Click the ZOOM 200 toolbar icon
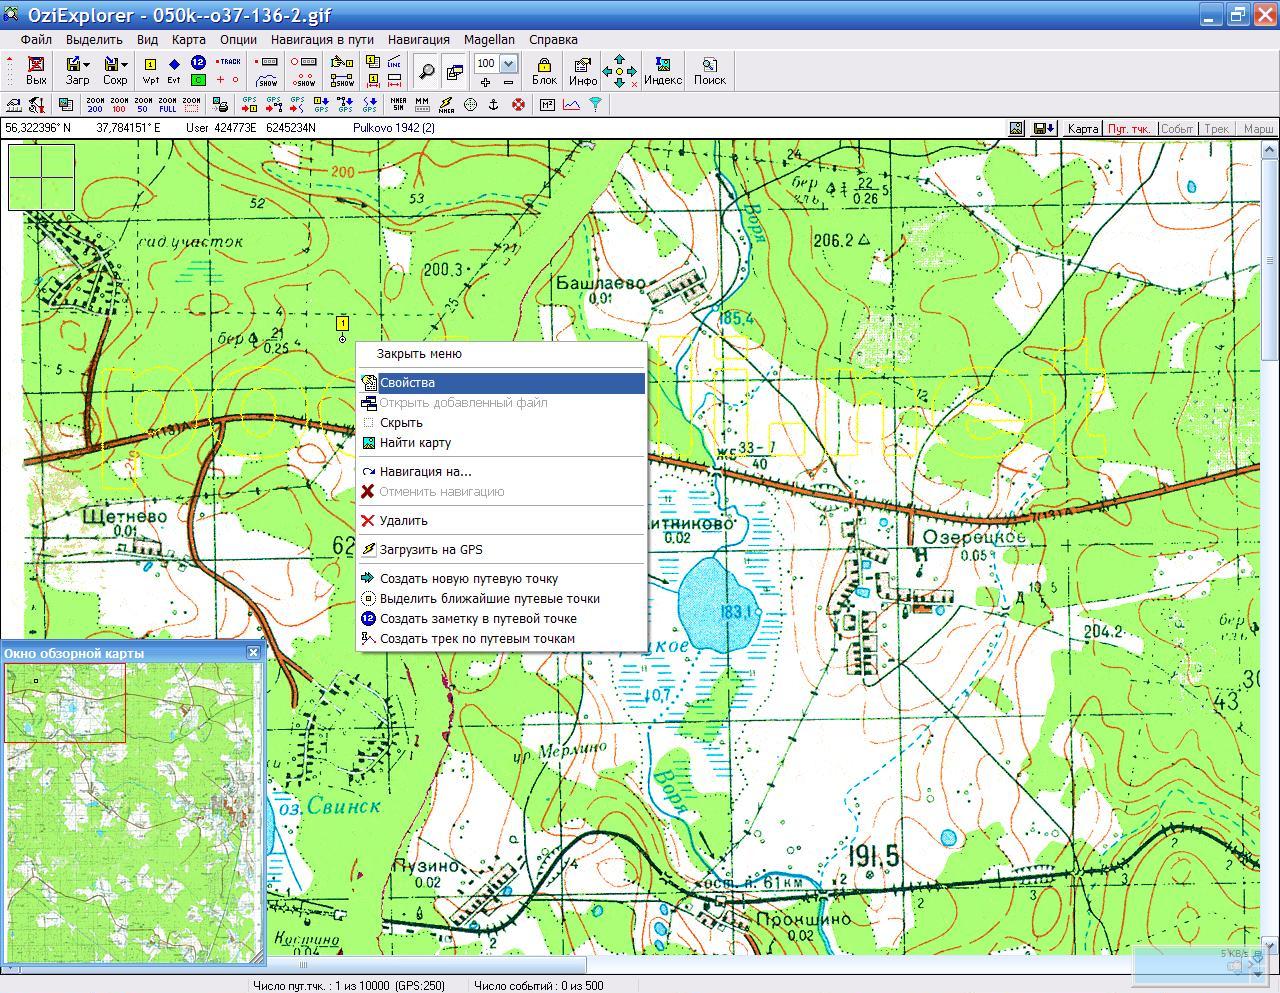 click(95, 104)
